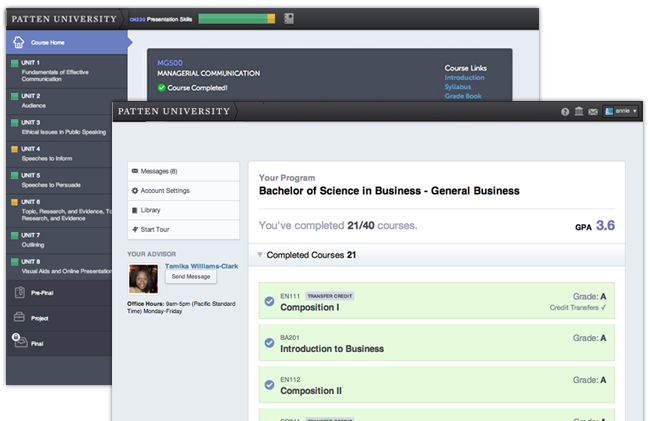Open Unit 5 Speeches to Persuade
The image size is (650, 421).
click(x=59, y=181)
